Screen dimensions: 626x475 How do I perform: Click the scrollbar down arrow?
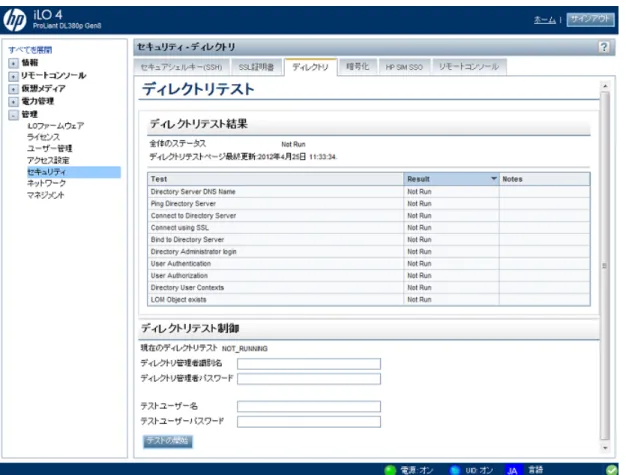605,448
